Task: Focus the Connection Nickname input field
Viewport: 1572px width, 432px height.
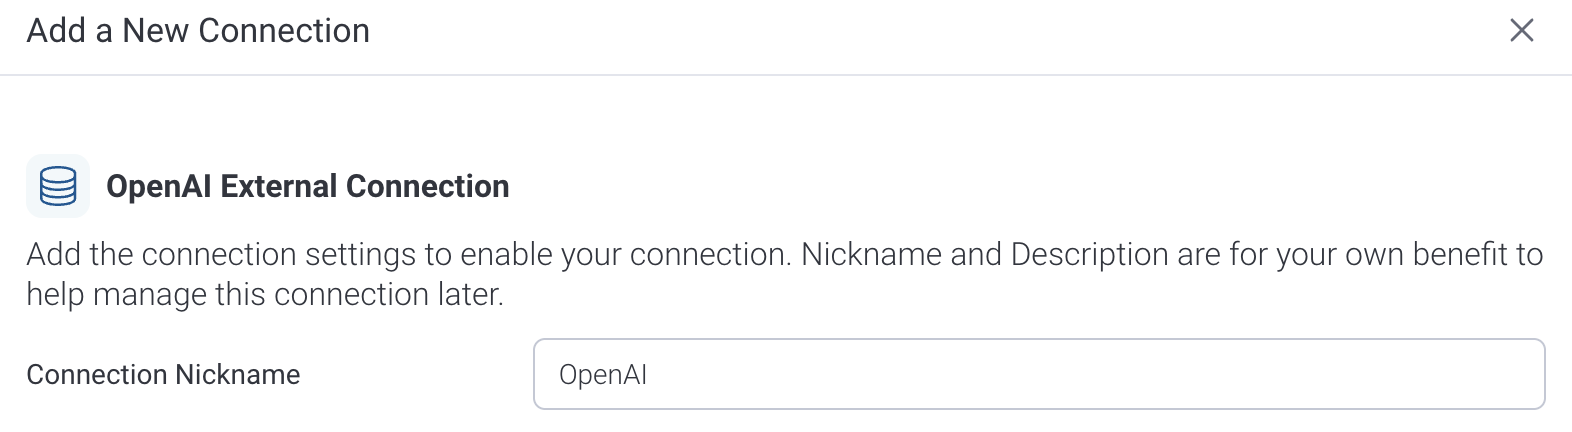Action: (x=1038, y=374)
